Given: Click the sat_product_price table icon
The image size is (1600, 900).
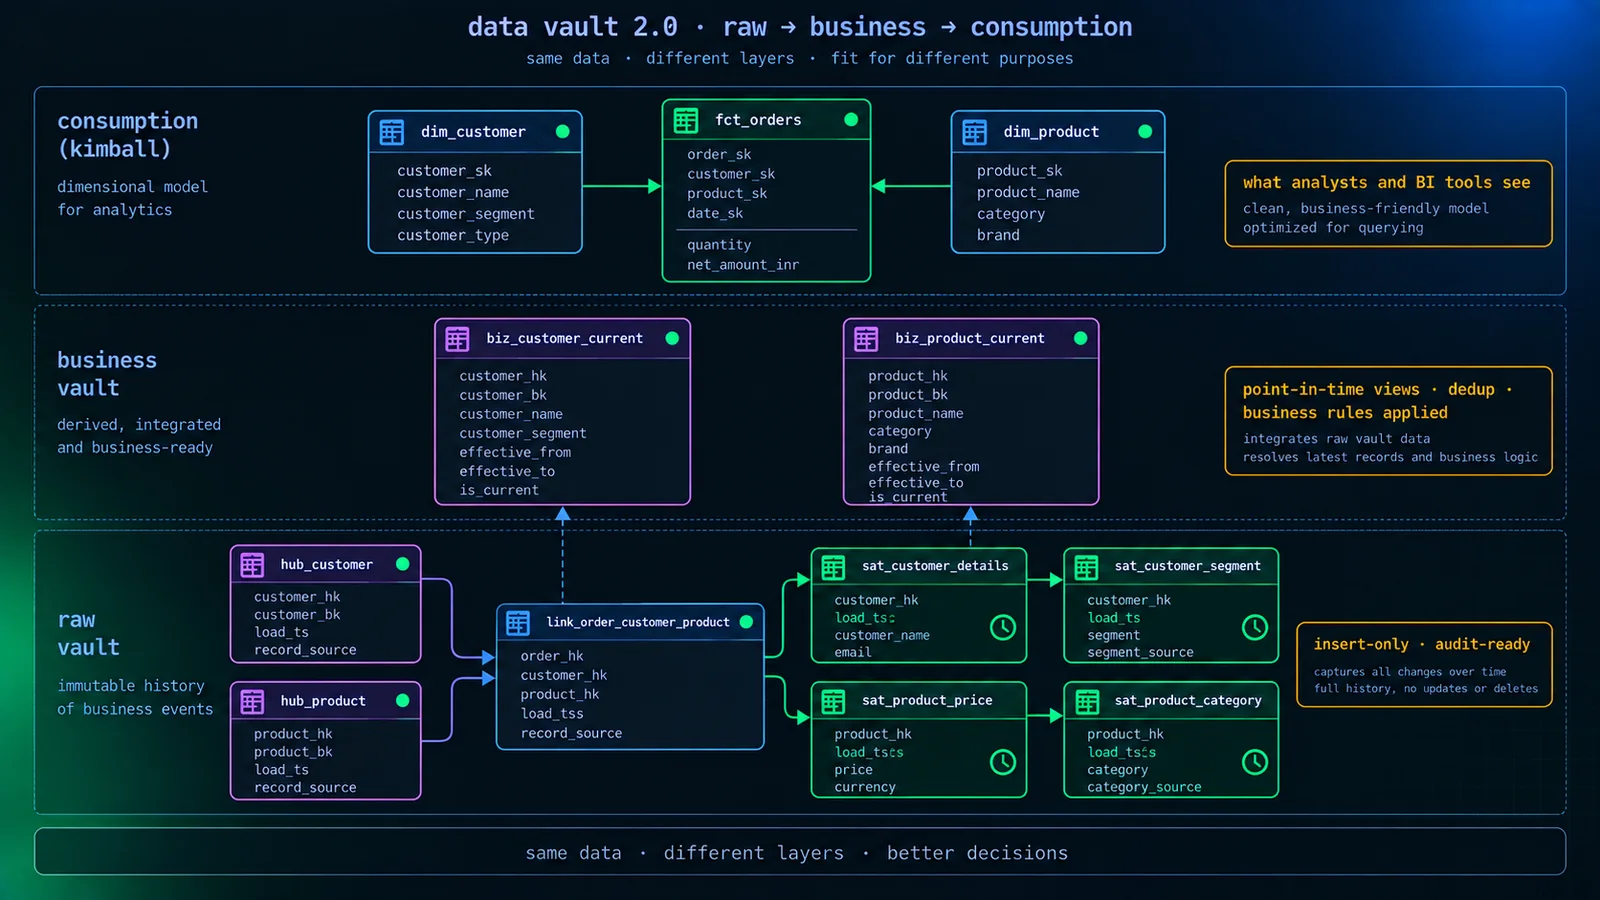Looking at the screenshot, I should (833, 702).
